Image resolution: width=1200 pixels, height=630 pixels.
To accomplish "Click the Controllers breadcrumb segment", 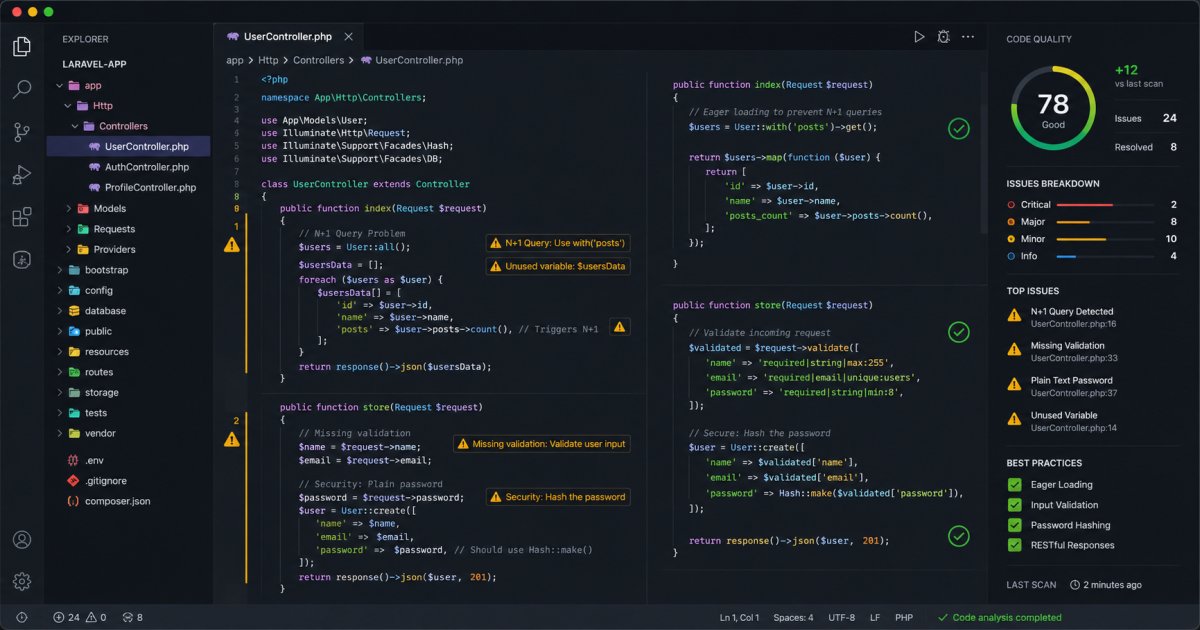I will (318, 60).
